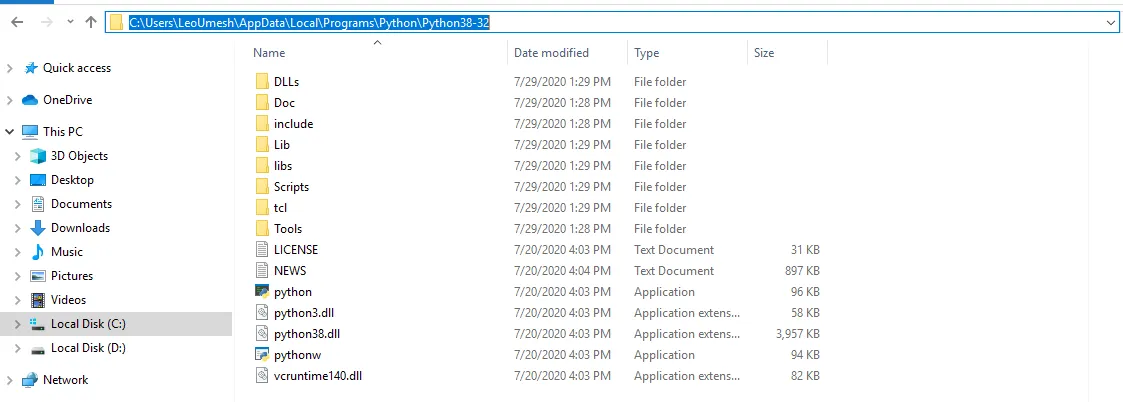Expand the Network tree node
Screen dimensions: 1123x402
pos(9,380)
